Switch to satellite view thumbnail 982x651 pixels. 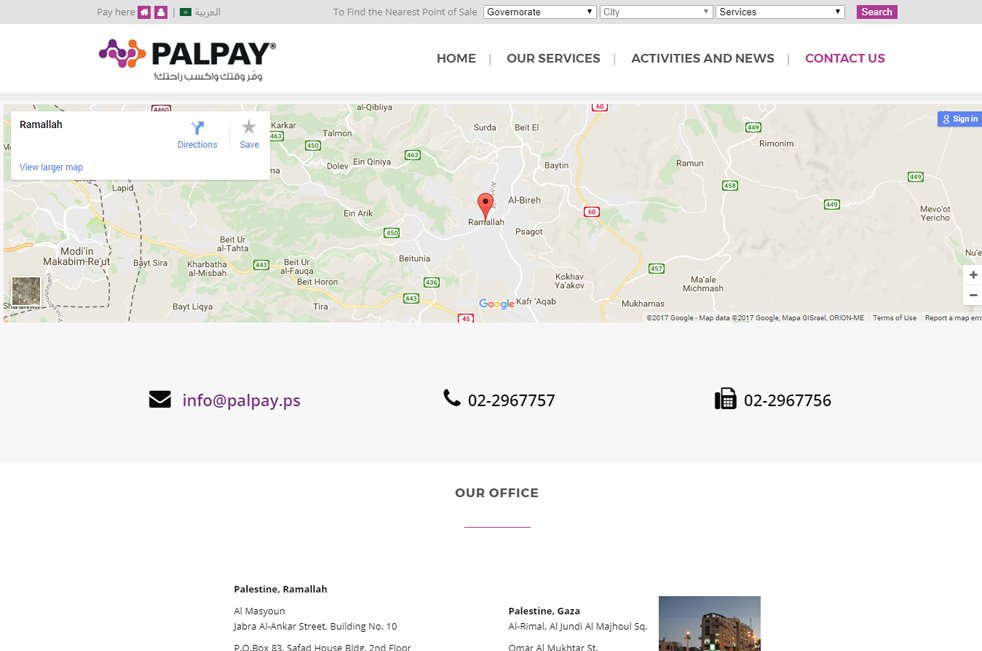(x=26, y=291)
